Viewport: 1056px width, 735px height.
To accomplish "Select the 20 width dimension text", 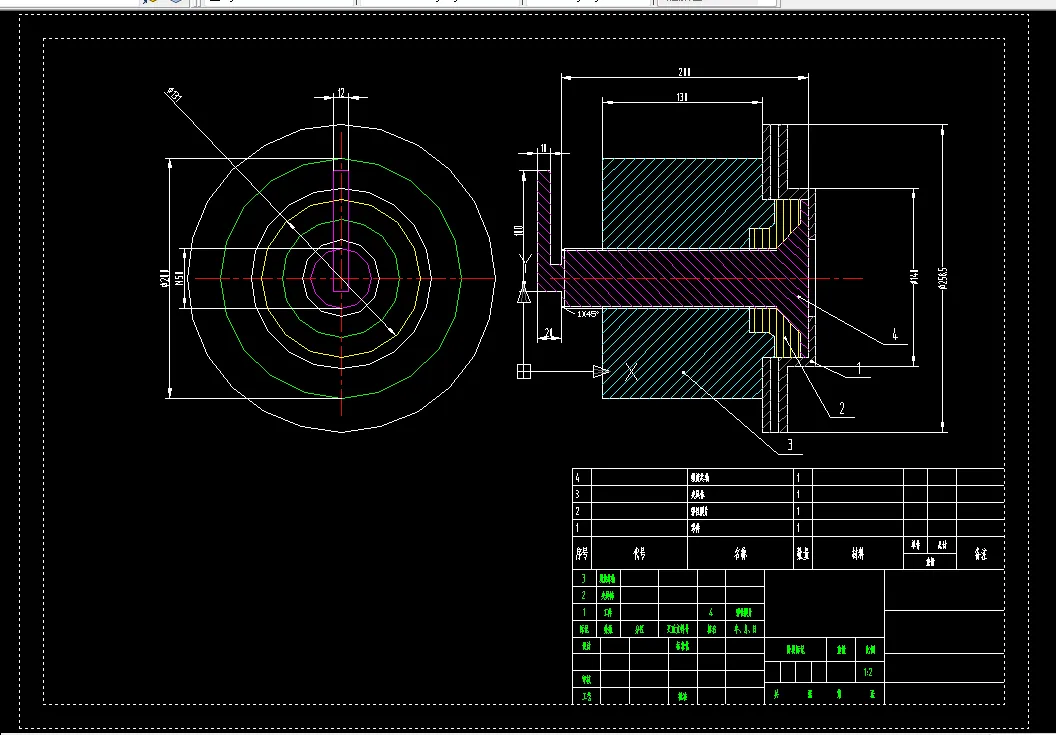I will click(548, 333).
